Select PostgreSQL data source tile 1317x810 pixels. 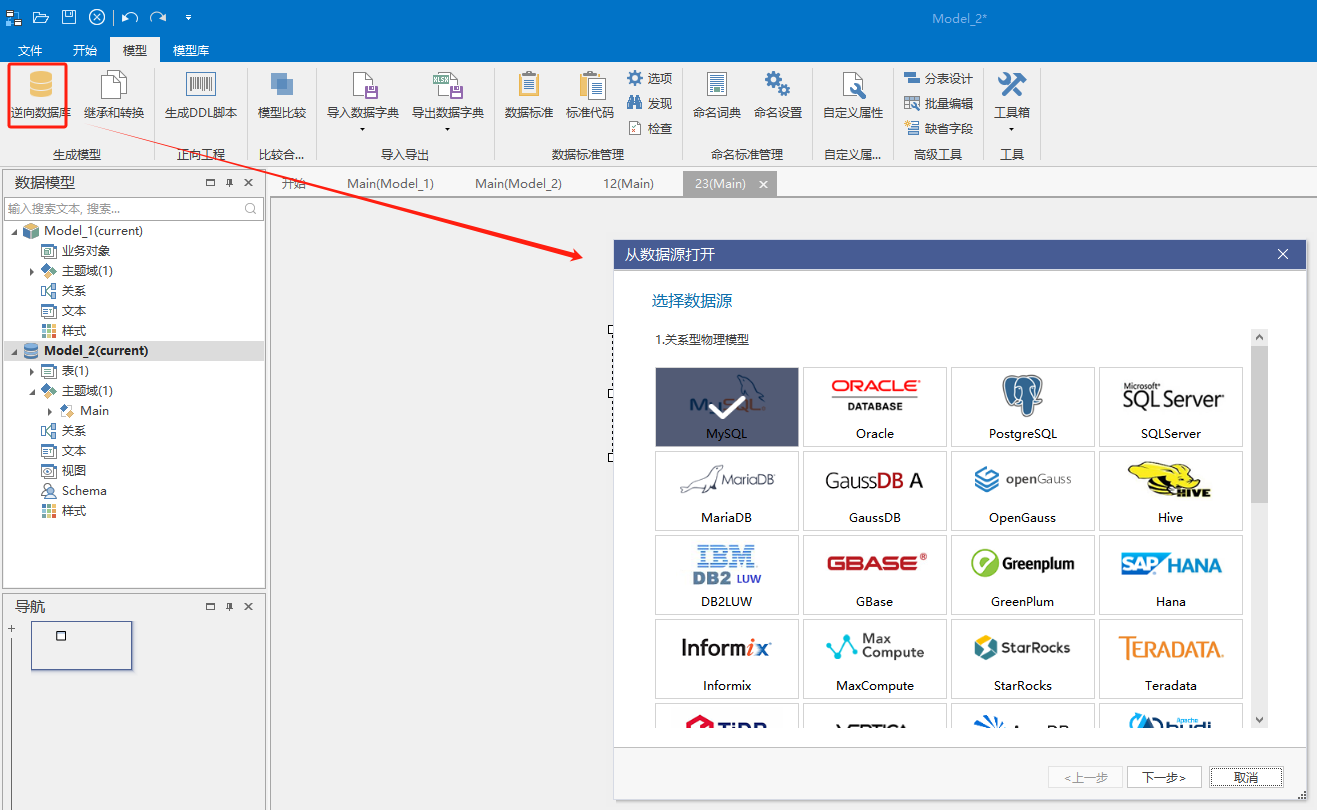(x=1023, y=407)
